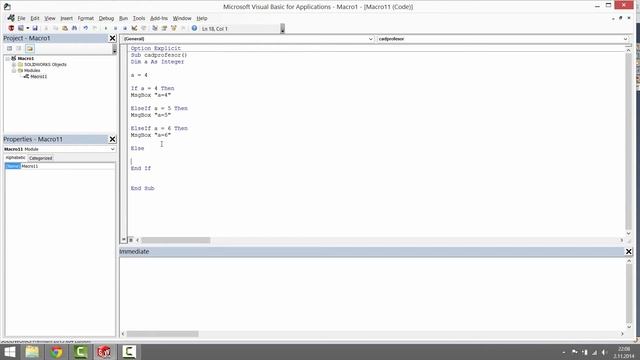Click View Code icon in Project panel
Image resolution: width=640 pixels, height=360 pixels.
[x=9, y=48]
